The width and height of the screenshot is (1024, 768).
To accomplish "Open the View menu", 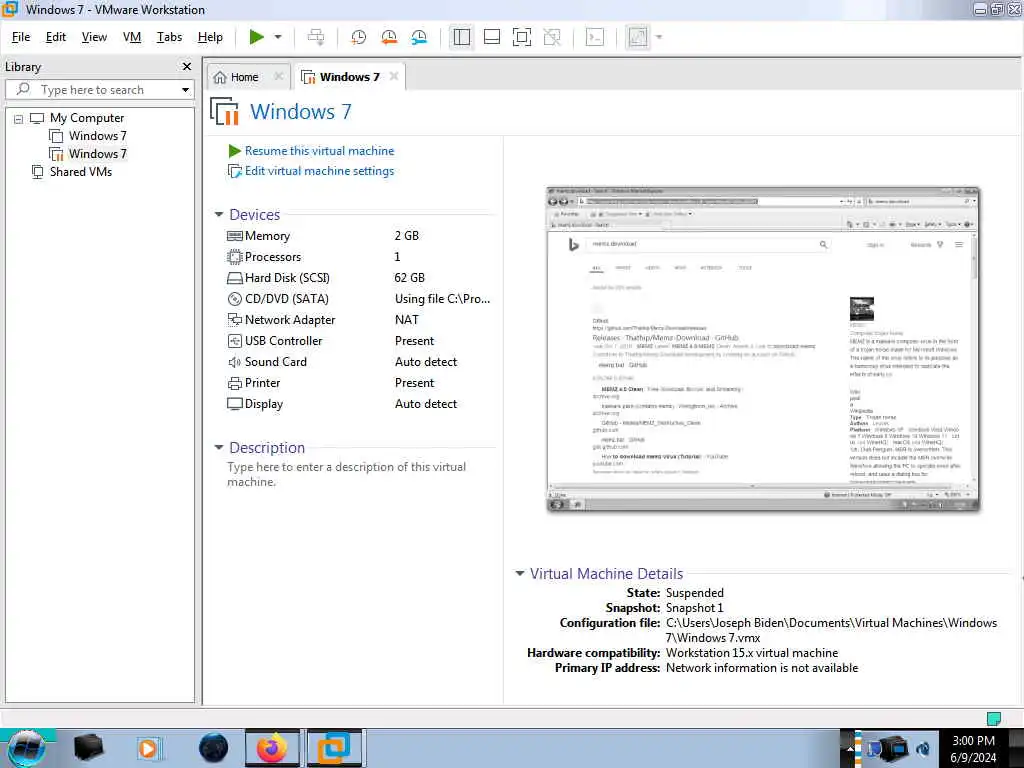I will tap(94, 37).
